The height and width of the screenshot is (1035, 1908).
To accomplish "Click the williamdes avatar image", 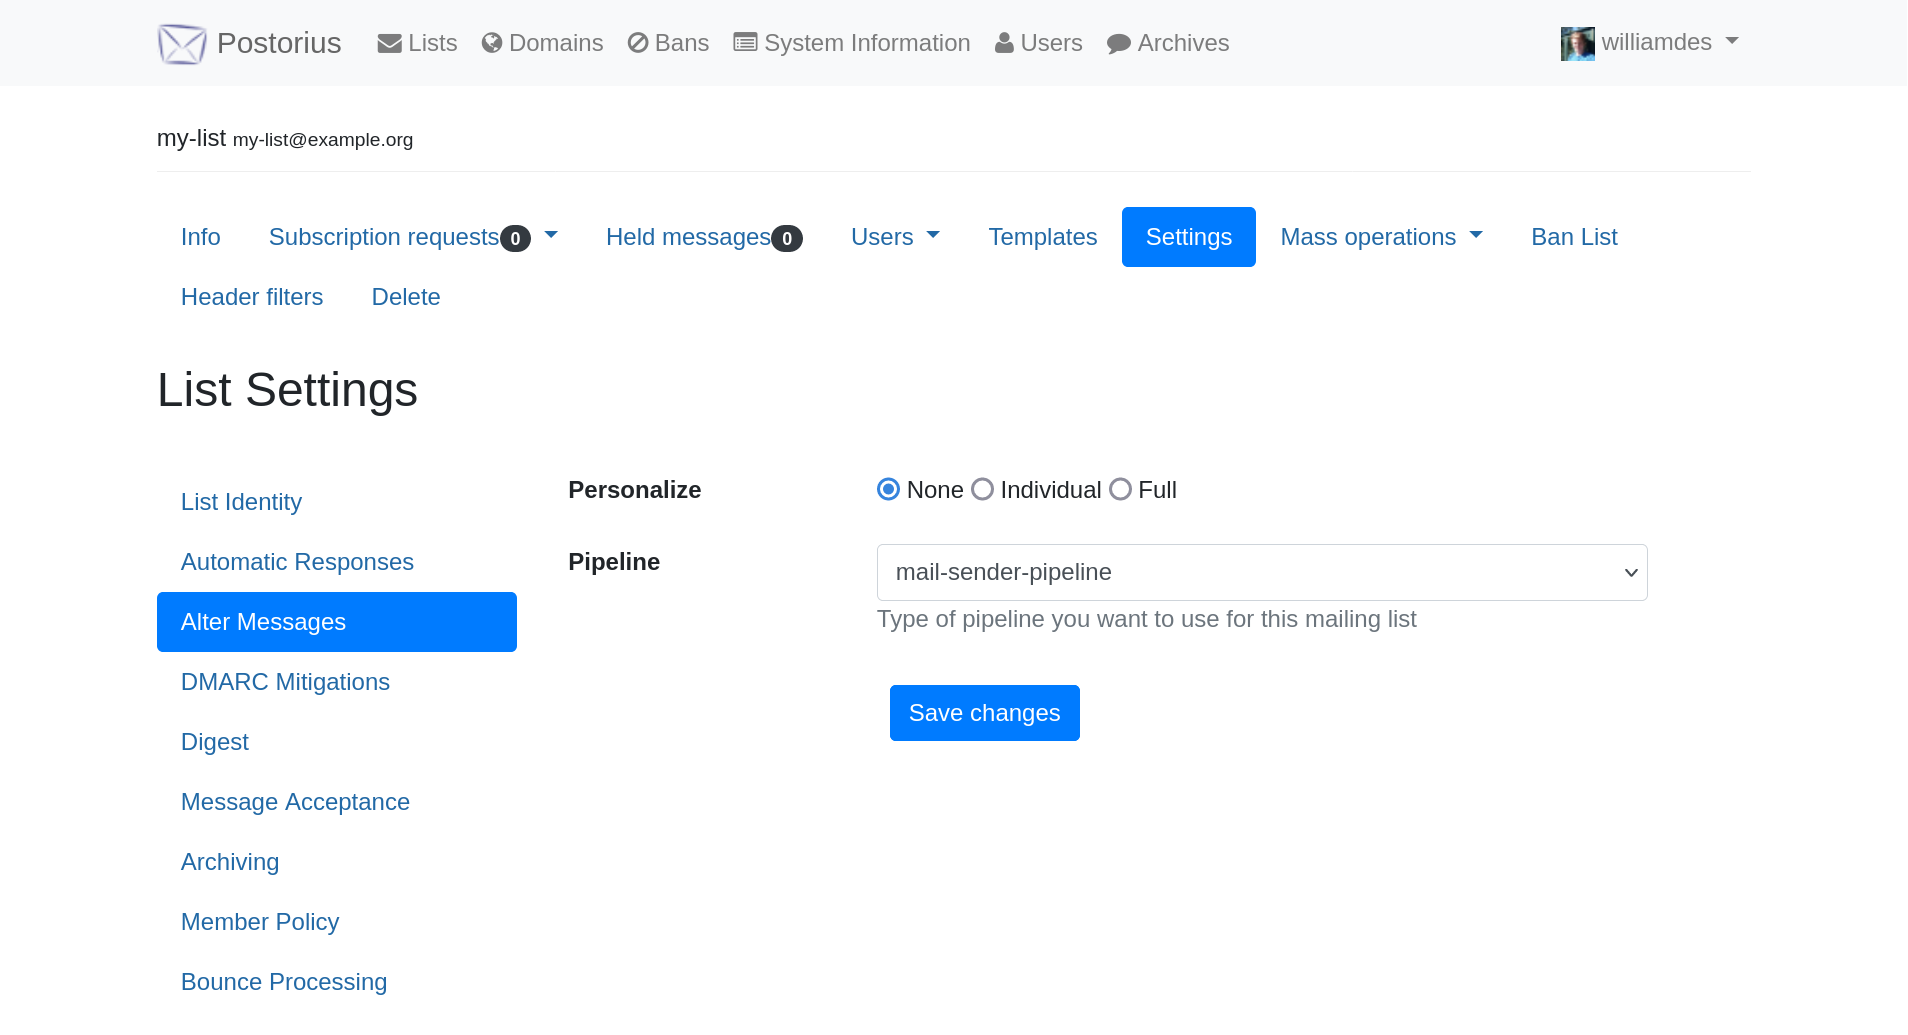I will (1577, 43).
